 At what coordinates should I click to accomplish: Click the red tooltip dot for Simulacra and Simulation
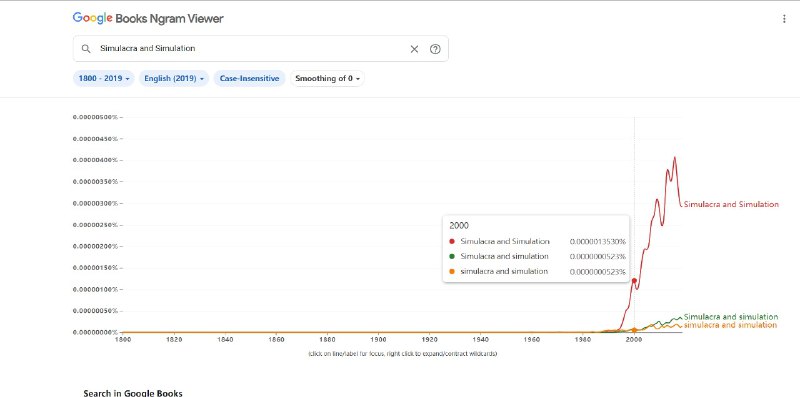(452, 241)
